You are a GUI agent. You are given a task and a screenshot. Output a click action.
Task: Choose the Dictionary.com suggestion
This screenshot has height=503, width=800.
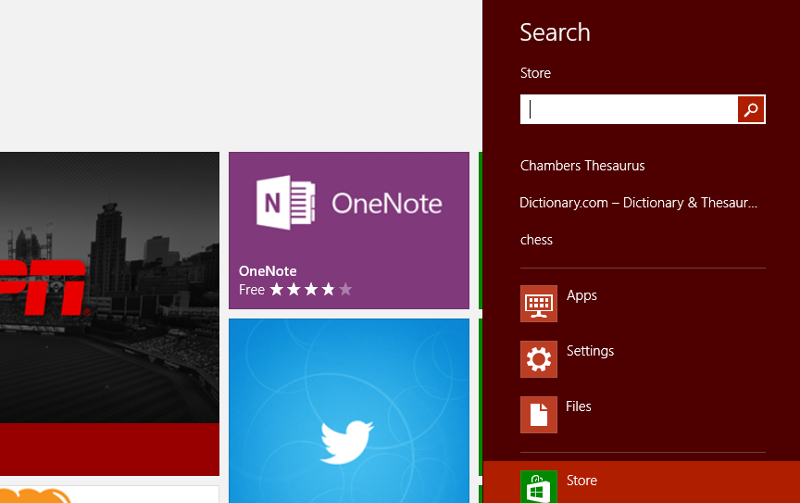[x=638, y=203]
